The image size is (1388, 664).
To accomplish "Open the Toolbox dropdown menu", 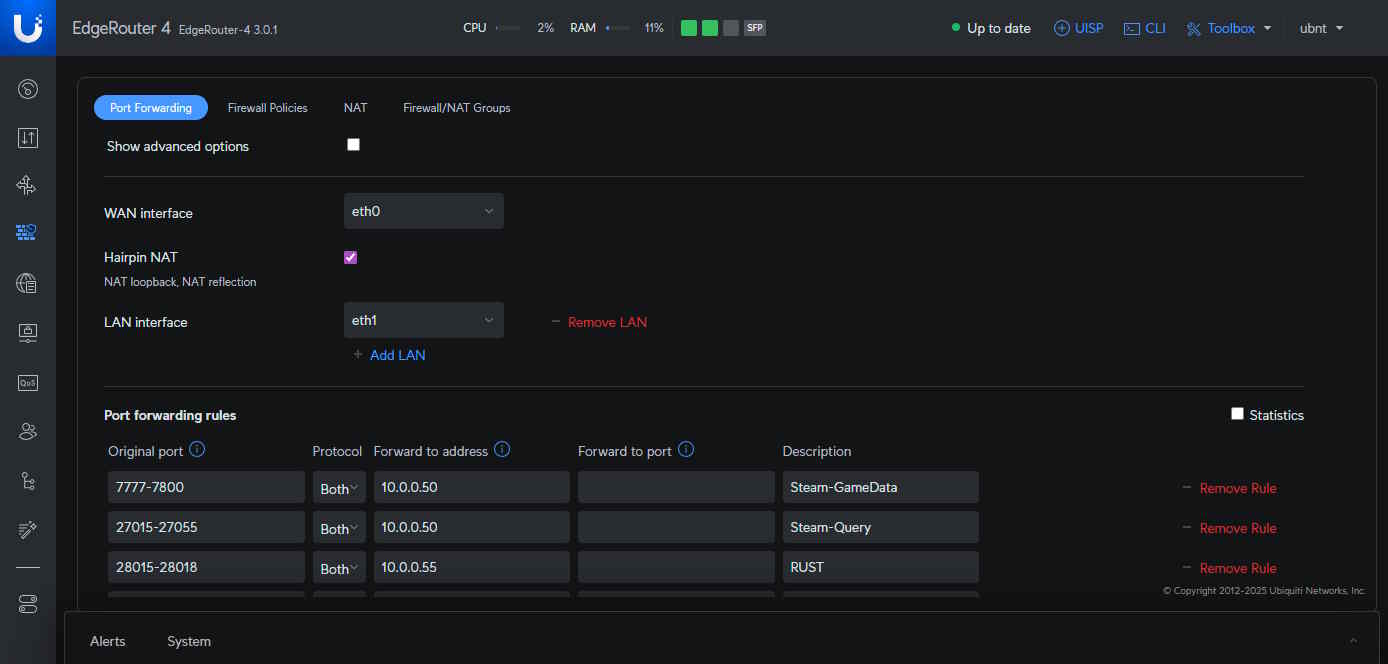I will tap(1229, 28).
